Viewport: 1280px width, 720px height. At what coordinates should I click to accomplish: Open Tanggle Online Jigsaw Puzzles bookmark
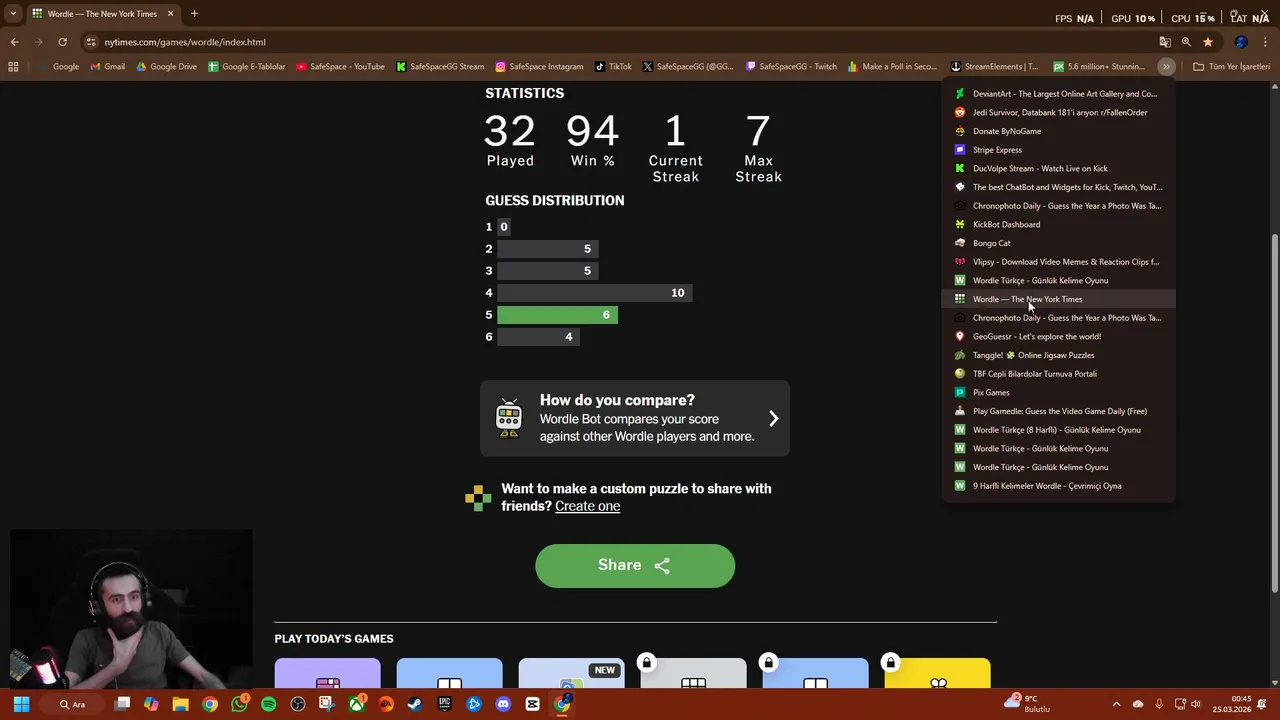point(1058,355)
